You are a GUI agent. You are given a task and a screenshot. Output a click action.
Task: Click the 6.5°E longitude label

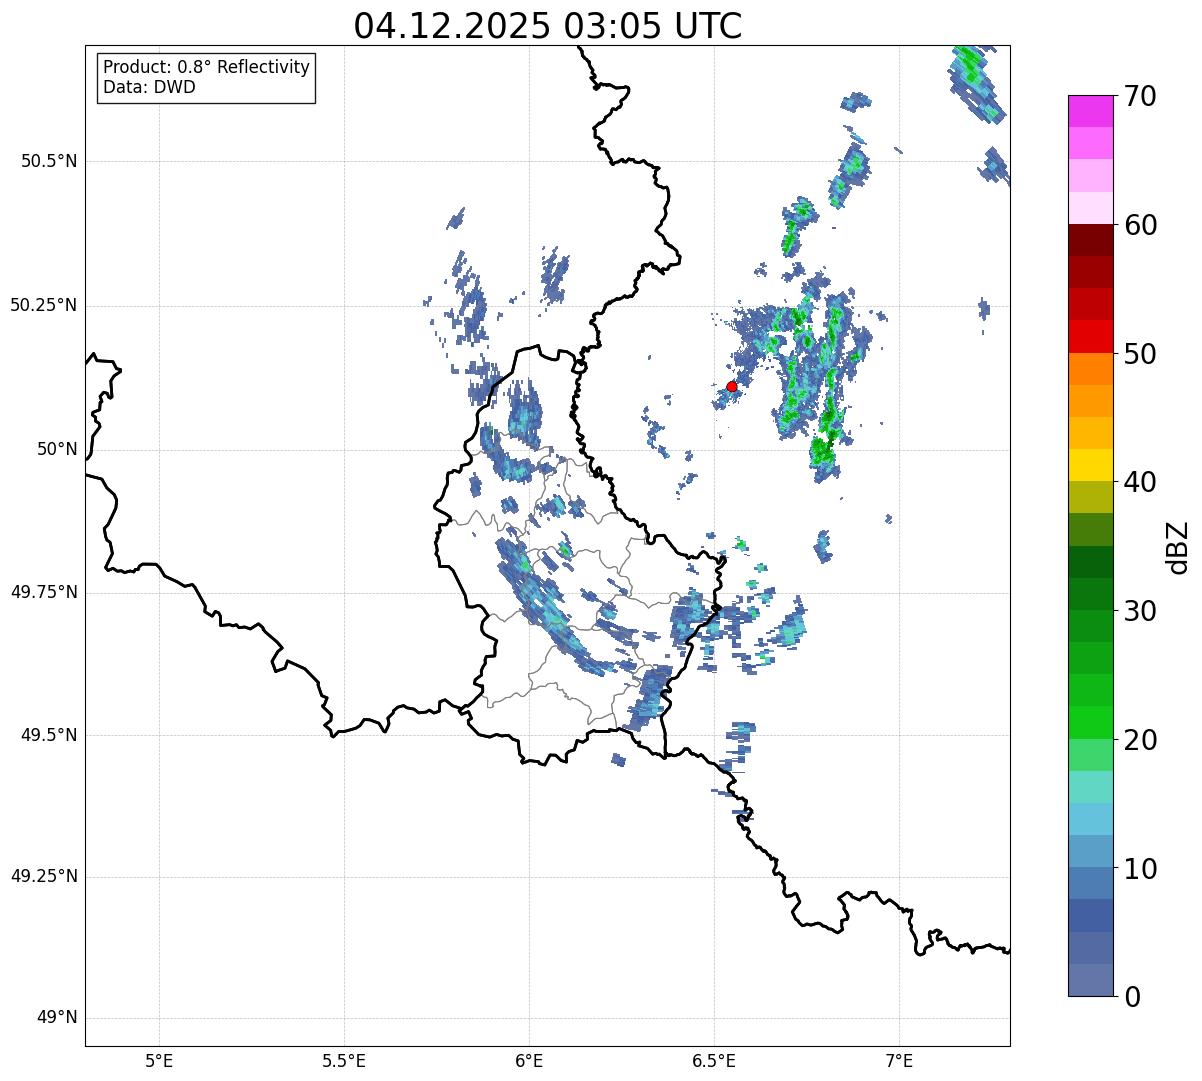(714, 1060)
